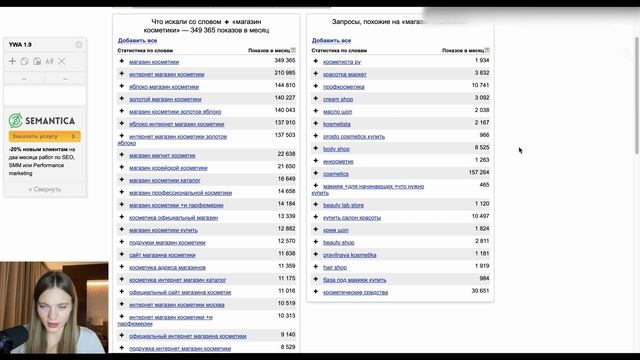Image resolution: width=640 pixels, height=360 pixels.
Task: Add 'магазин косметики каталог' via plus icon
Action: coord(122,180)
